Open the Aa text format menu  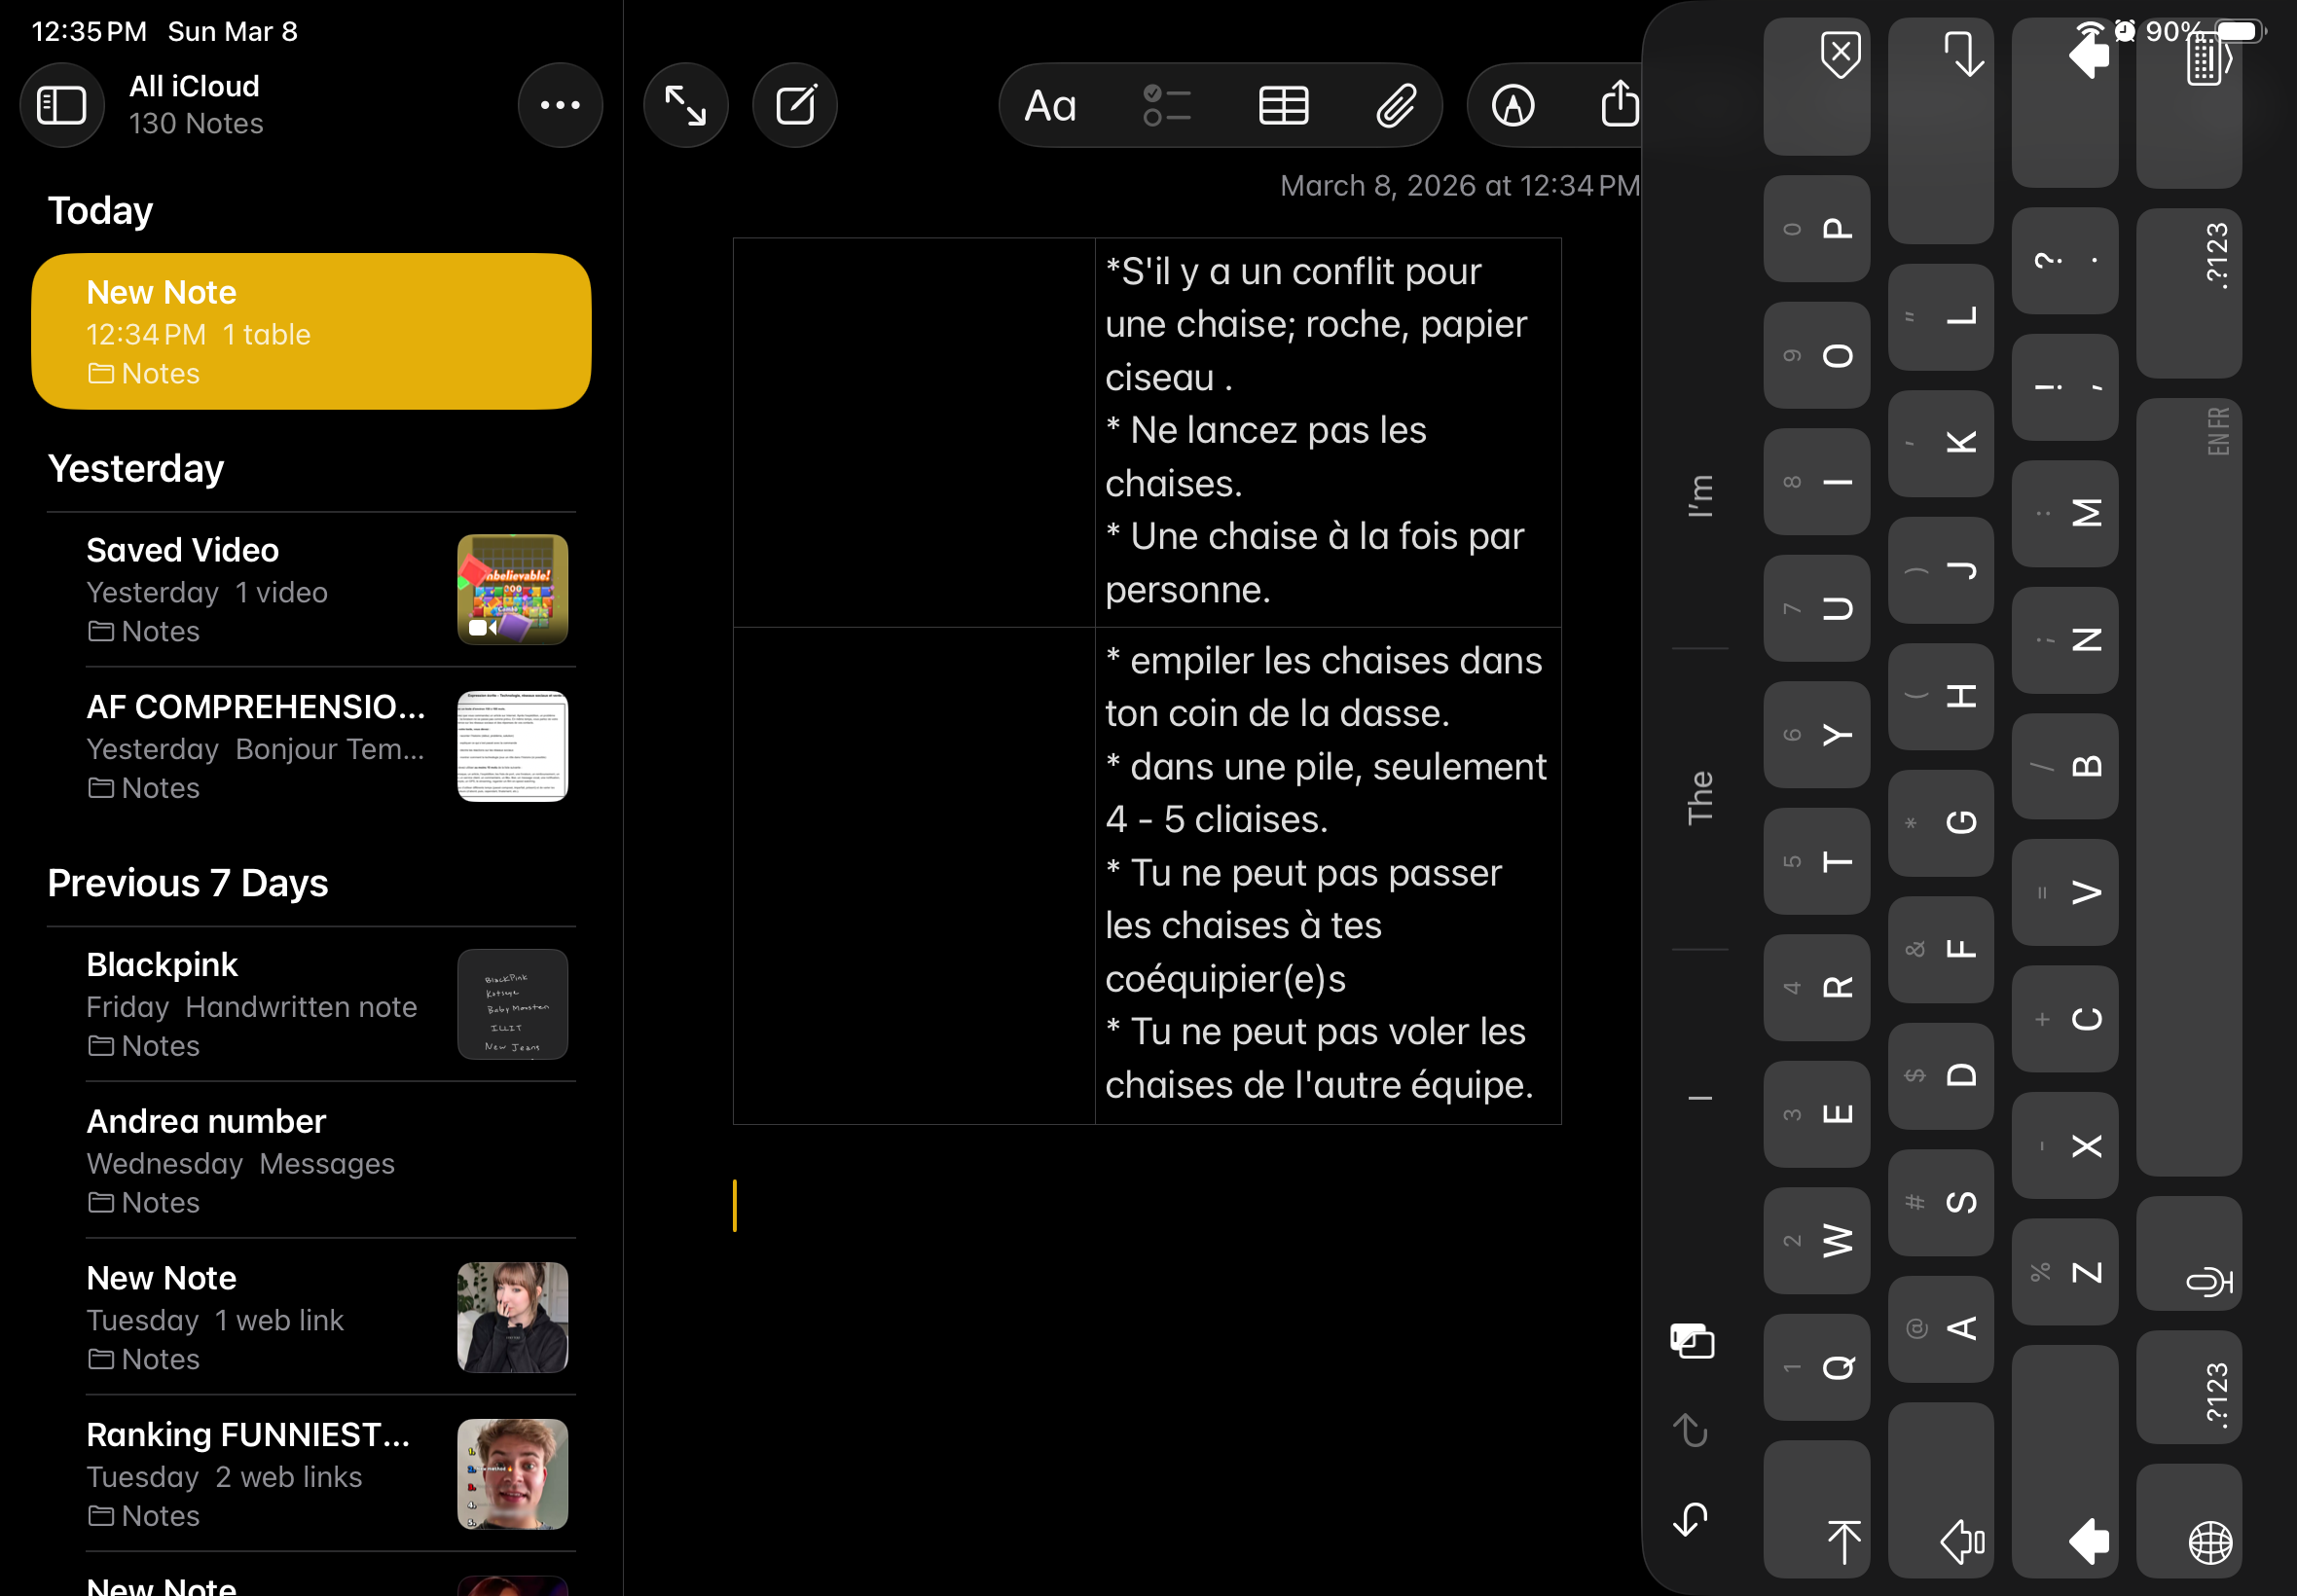(1050, 105)
